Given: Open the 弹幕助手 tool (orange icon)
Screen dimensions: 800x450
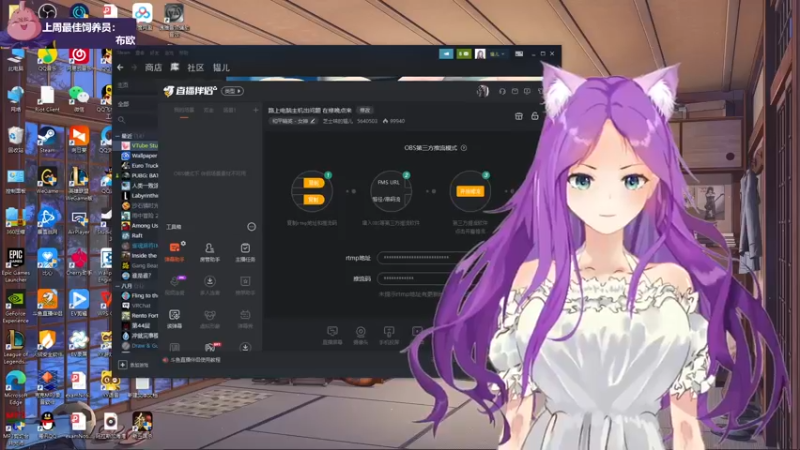Looking at the screenshot, I should click(174, 252).
